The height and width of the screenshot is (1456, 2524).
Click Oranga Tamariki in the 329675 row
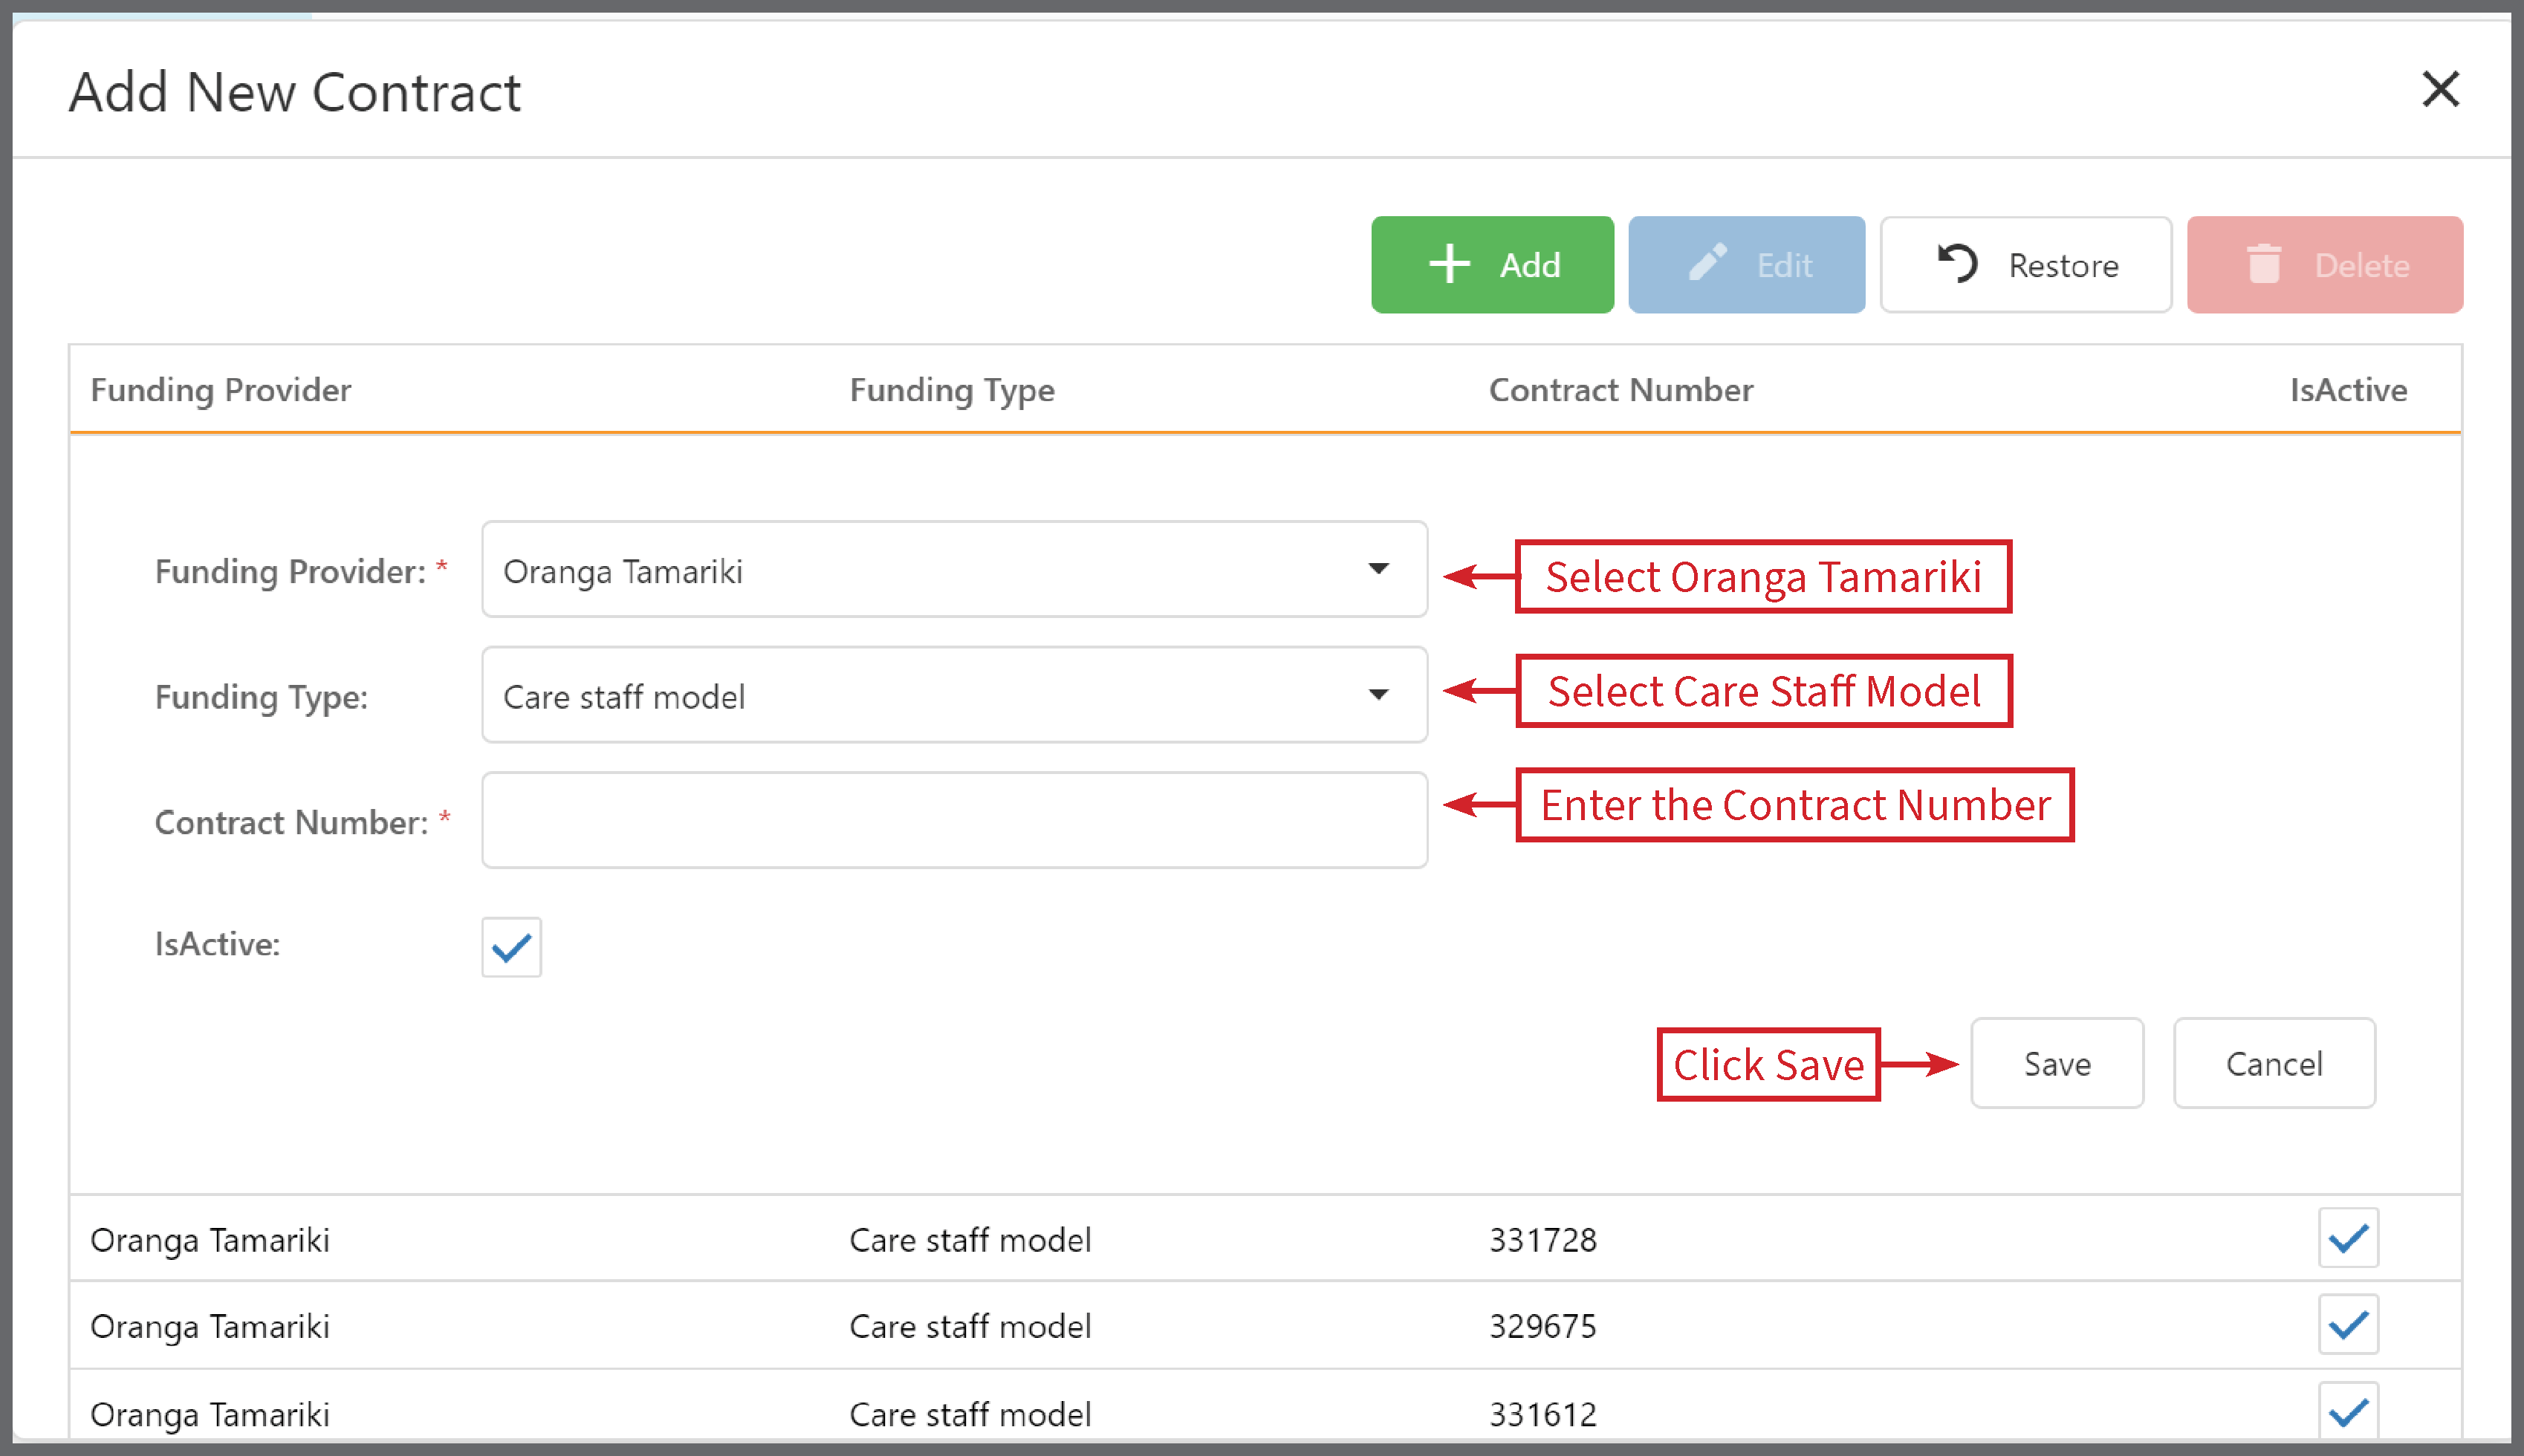point(210,1327)
